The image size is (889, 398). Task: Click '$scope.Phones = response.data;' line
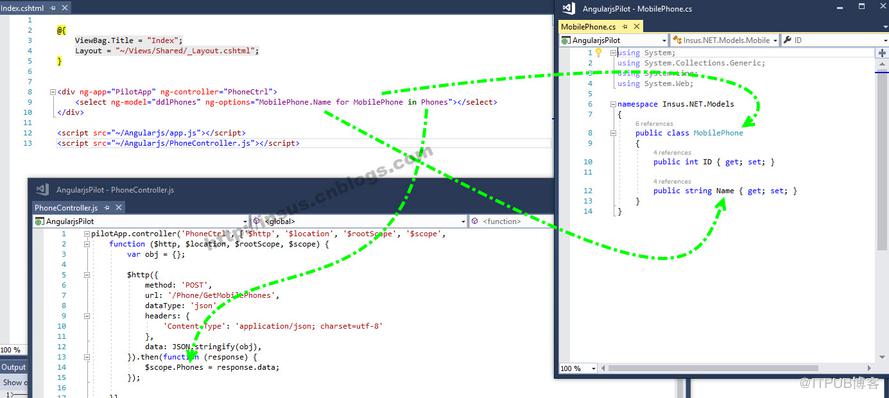click(212, 367)
